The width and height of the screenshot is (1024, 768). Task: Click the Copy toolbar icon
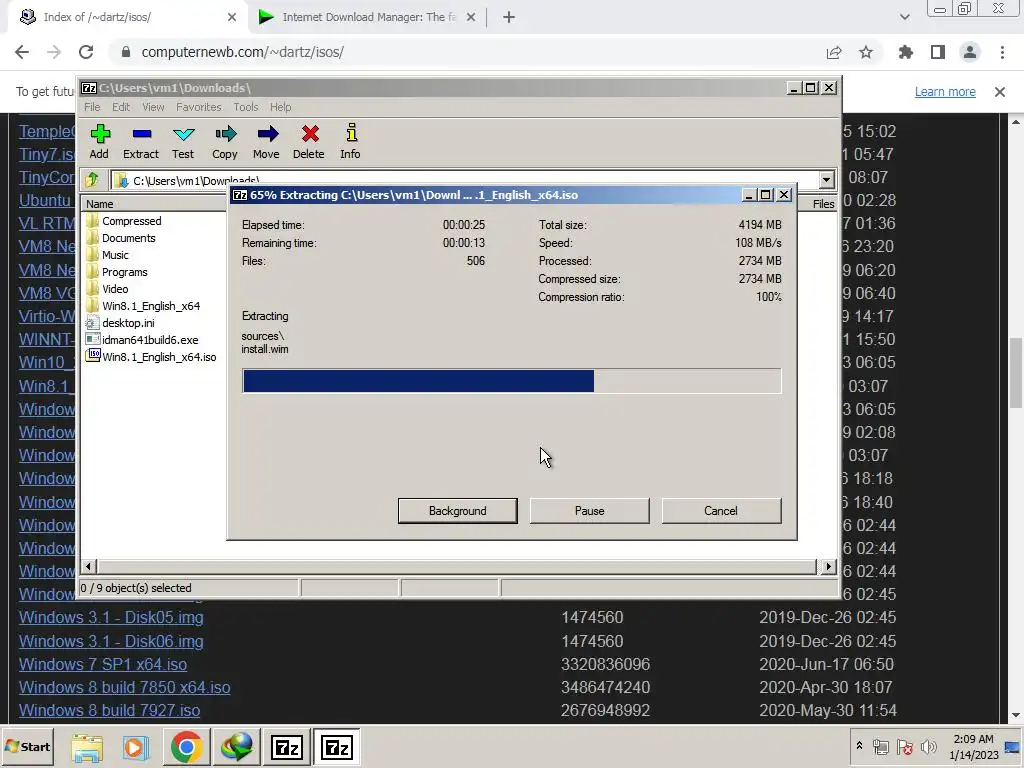point(225,142)
